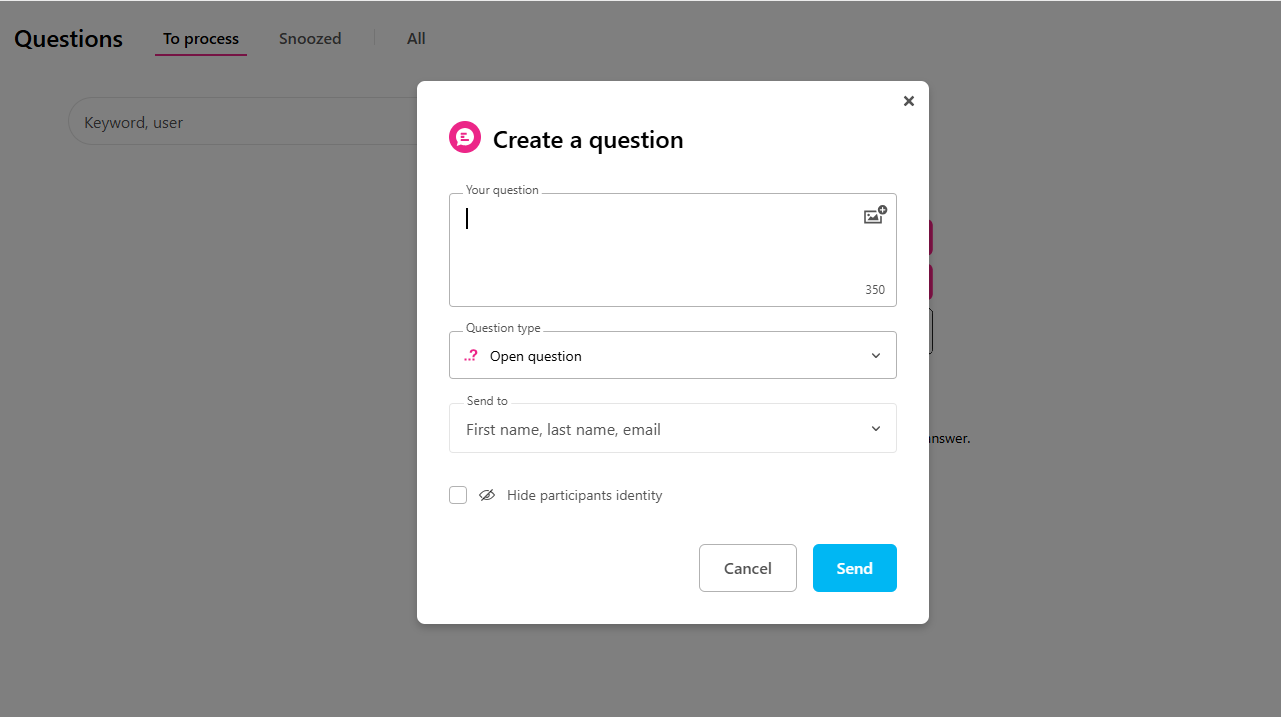Viewport: 1281px width, 717px height.
Task: Click the Hide participants identity label
Action: (584, 495)
